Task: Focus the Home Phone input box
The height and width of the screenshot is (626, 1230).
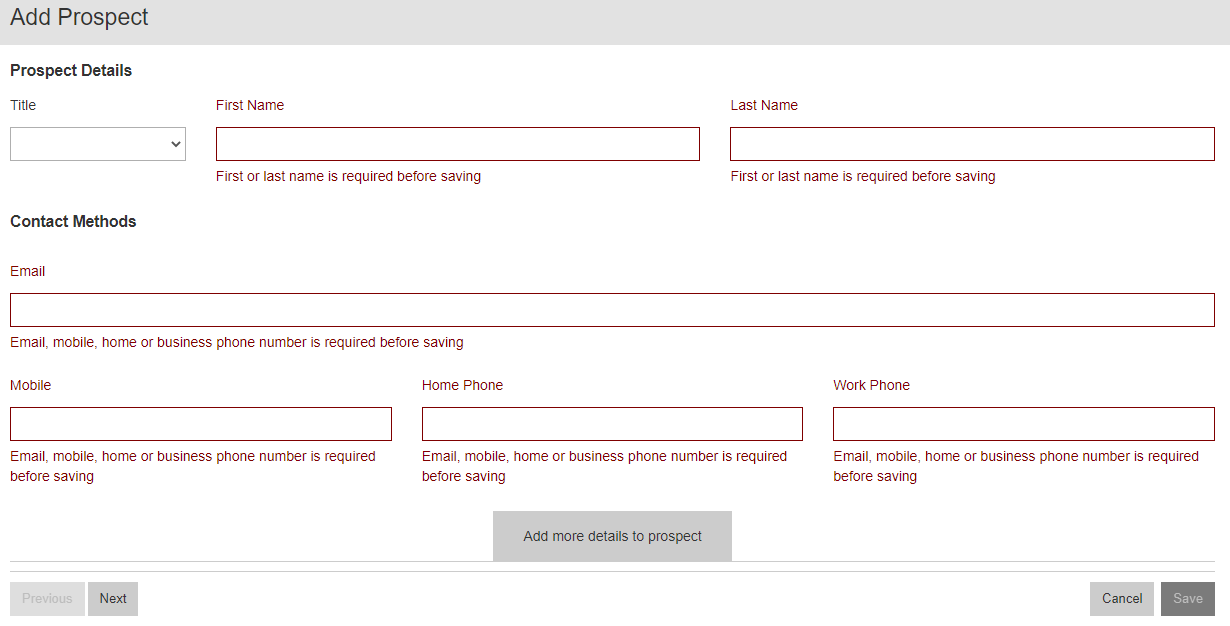Action: pyautogui.click(x=612, y=424)
